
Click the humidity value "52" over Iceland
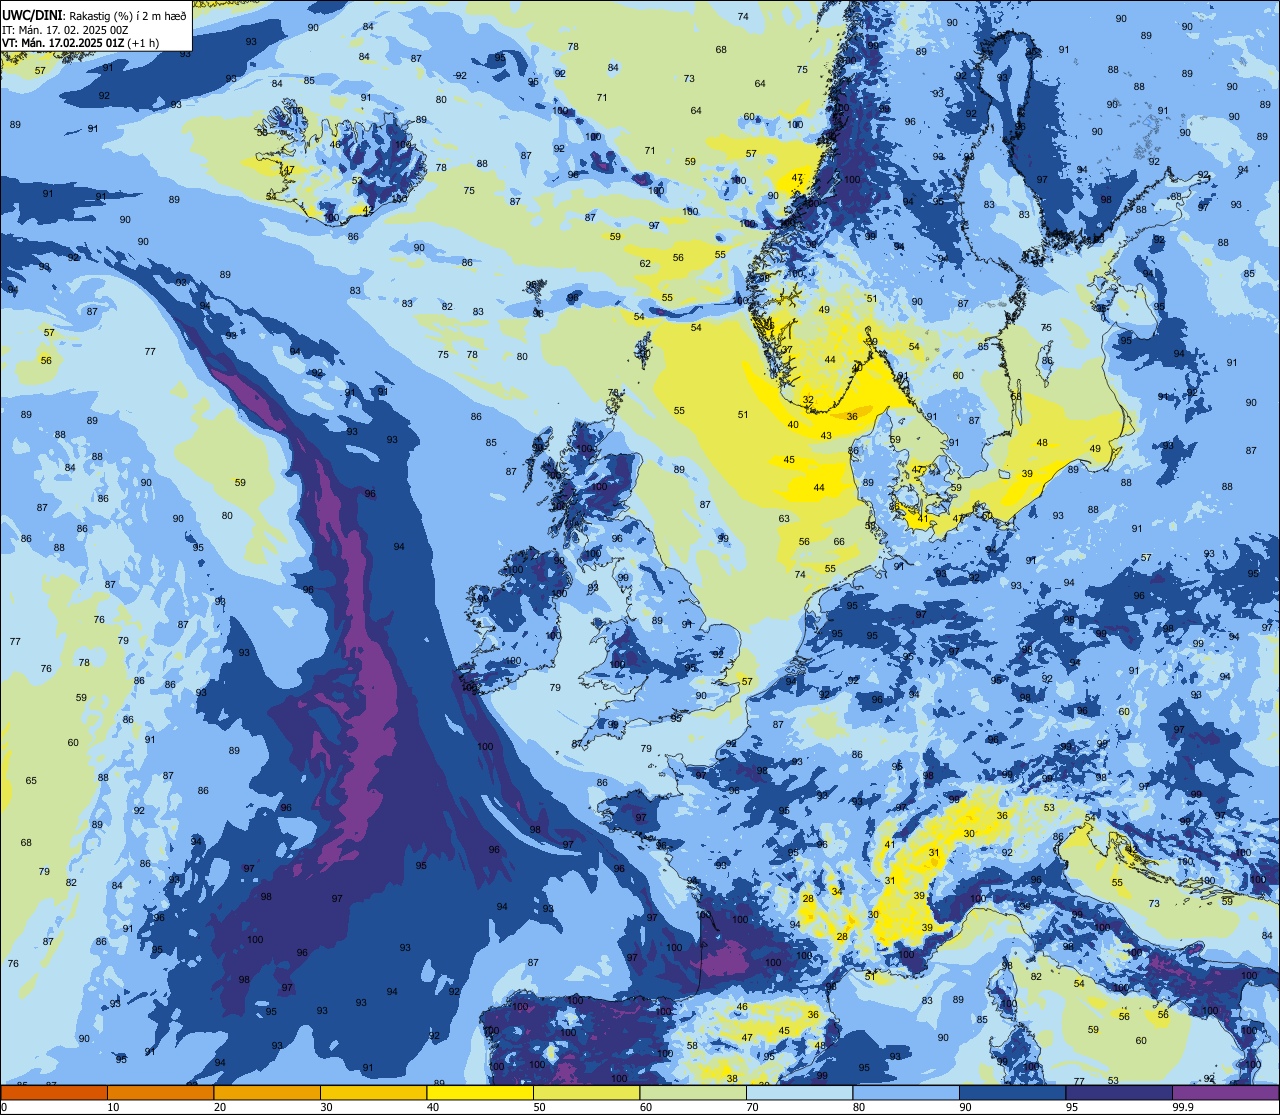pyautogui.click(x=357, y=181)
